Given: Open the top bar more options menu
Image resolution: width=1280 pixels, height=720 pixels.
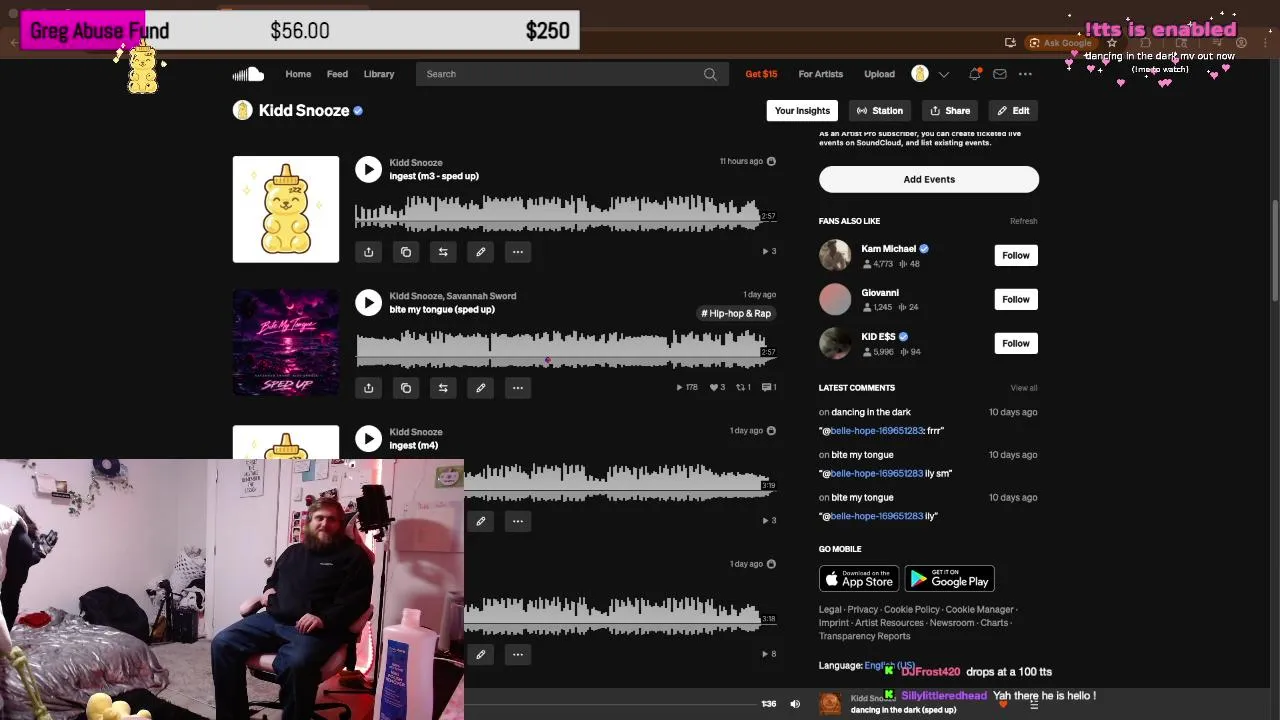Looking at the screenshot, I should click(x=1025, y=74).
